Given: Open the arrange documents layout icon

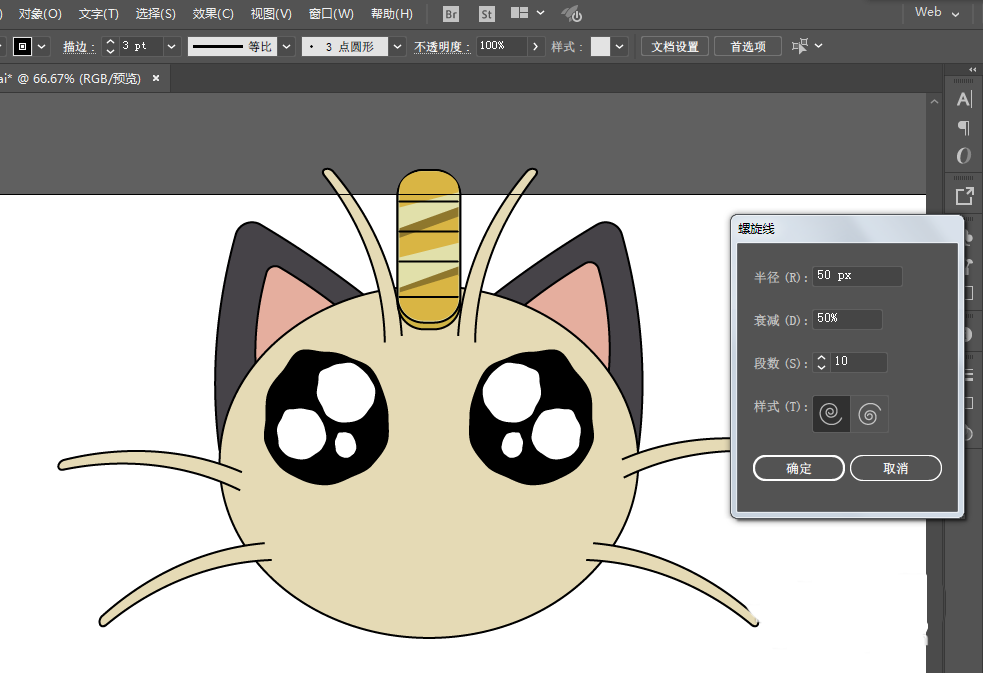Looking at the screenshot, I should click(x=520, y=14).
